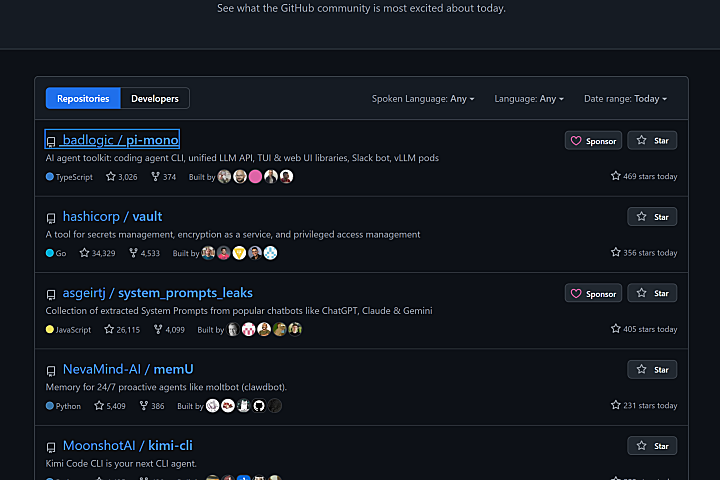Click the repo icon beside system_prompts_leaks
Viewport: 720px width, 480px height.
pyautogui.click(x=51, y=294)
